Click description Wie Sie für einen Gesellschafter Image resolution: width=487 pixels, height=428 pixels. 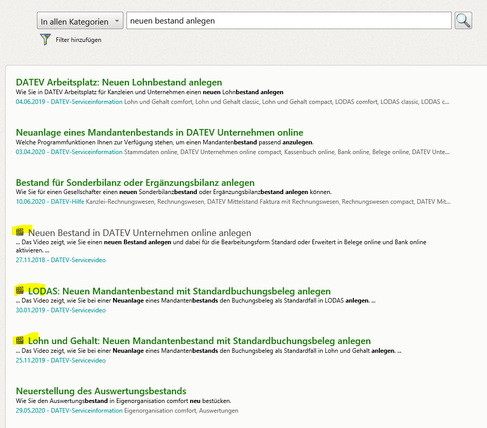coord(173,192)
